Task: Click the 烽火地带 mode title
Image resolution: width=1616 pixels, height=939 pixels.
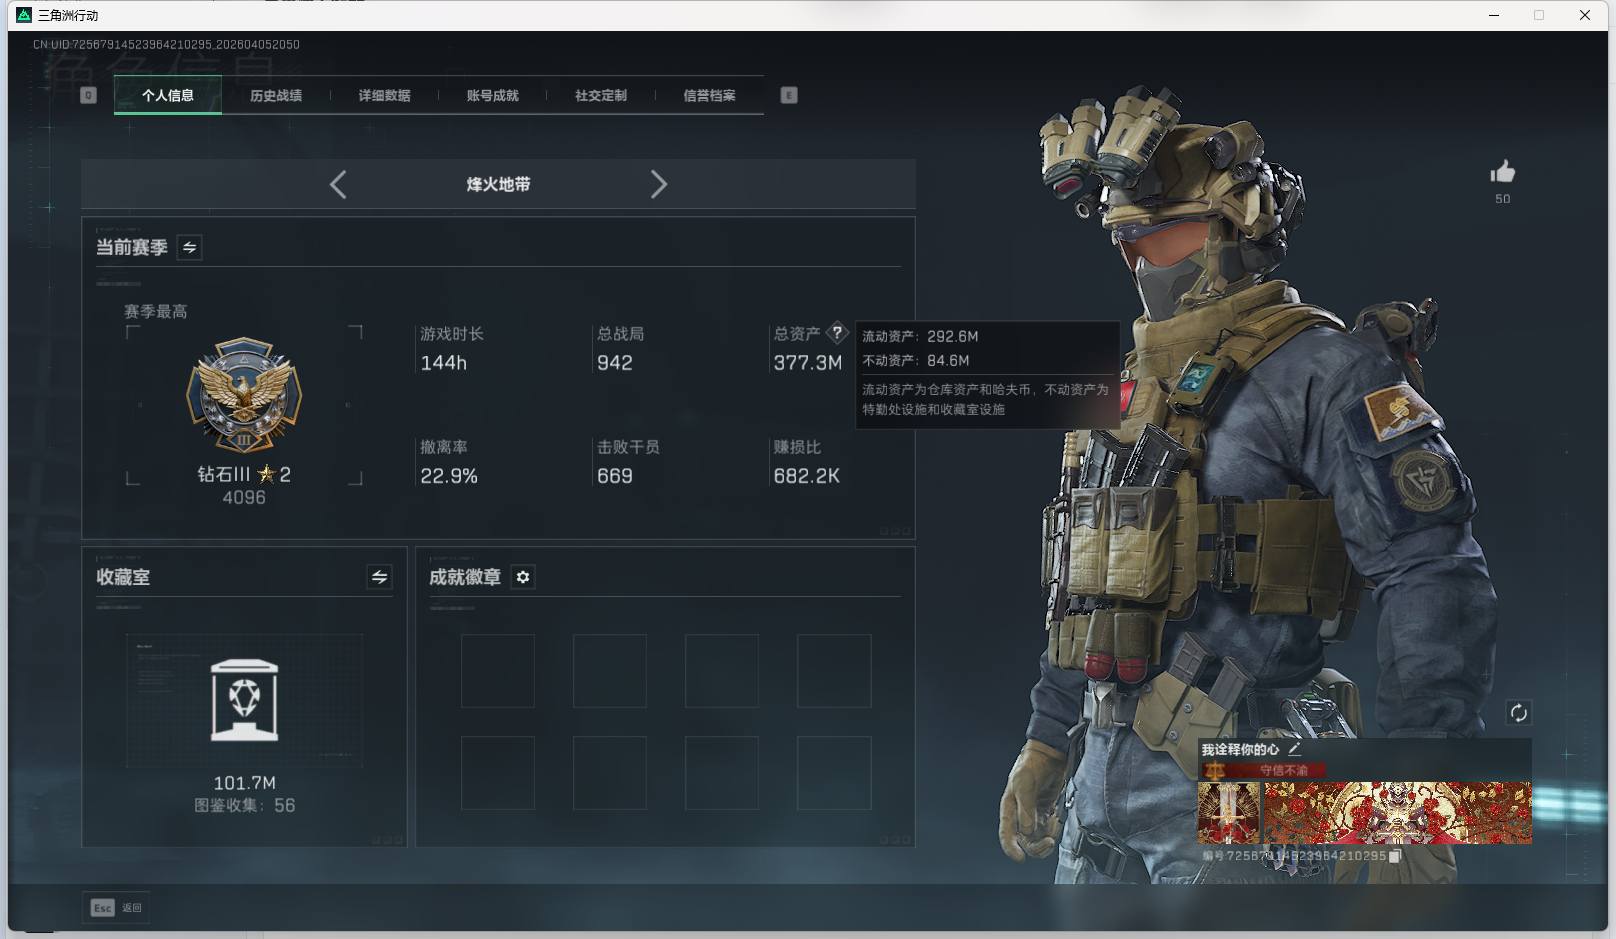Action: coord(498,184)
